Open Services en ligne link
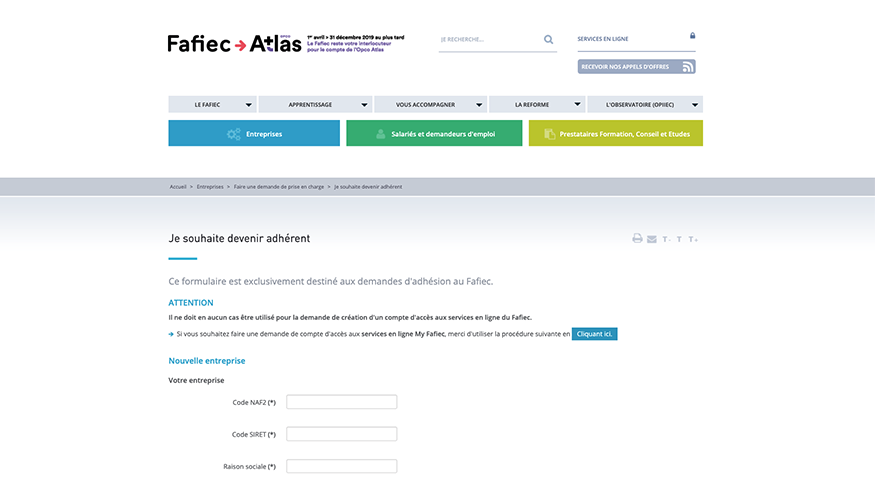The height and width of the screenshot is (490, 875). pos(603,39)
